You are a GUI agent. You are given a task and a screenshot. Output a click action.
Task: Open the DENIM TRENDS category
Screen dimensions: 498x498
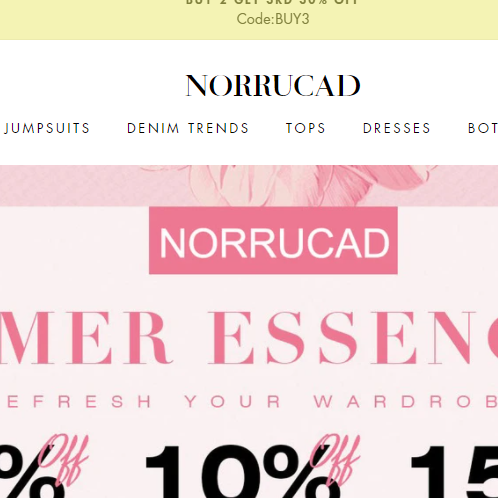tap(188, 128)
